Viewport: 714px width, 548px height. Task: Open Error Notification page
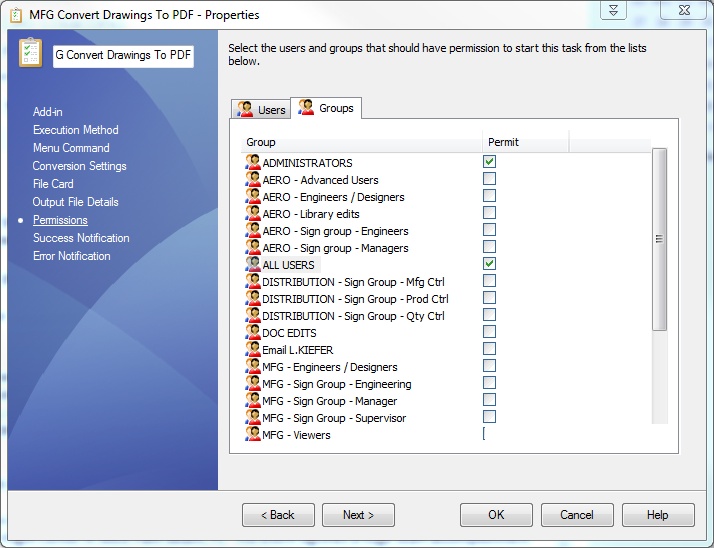71,256
